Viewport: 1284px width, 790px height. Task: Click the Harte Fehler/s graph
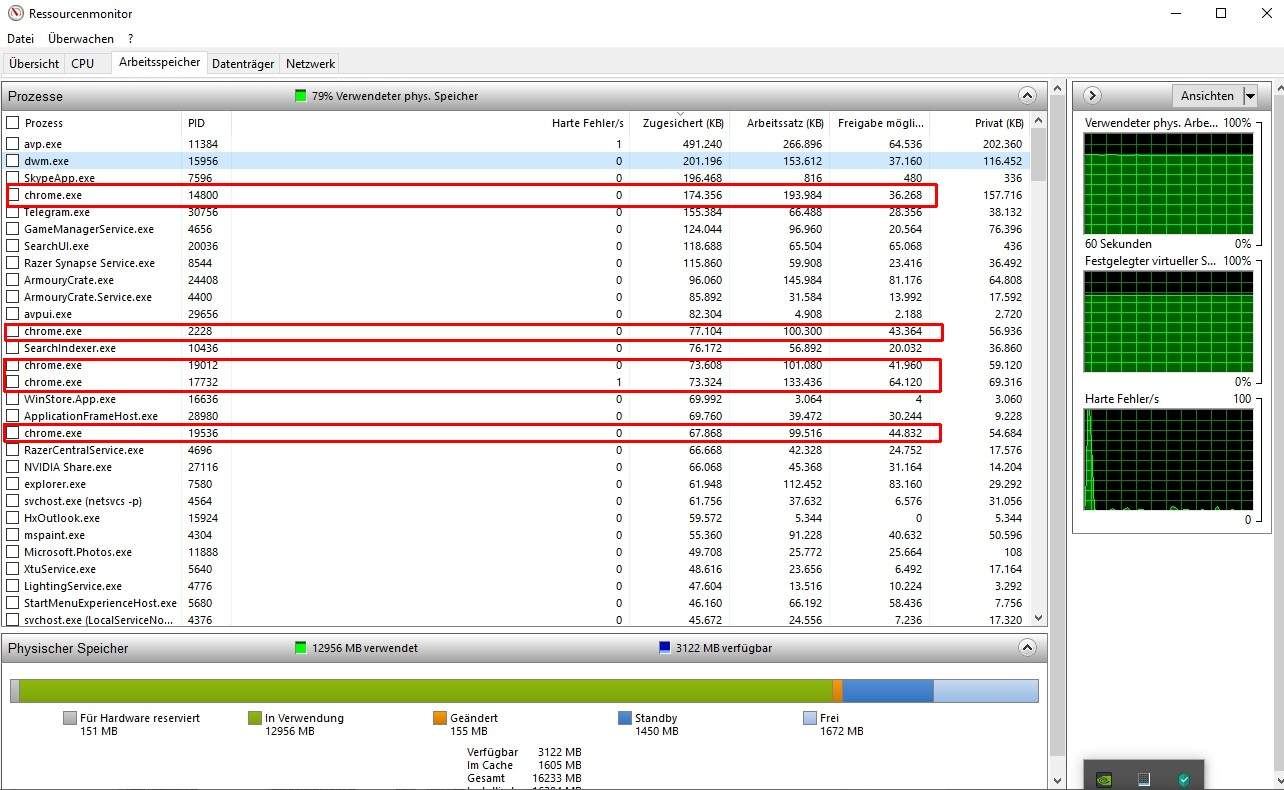[1170, 458]
